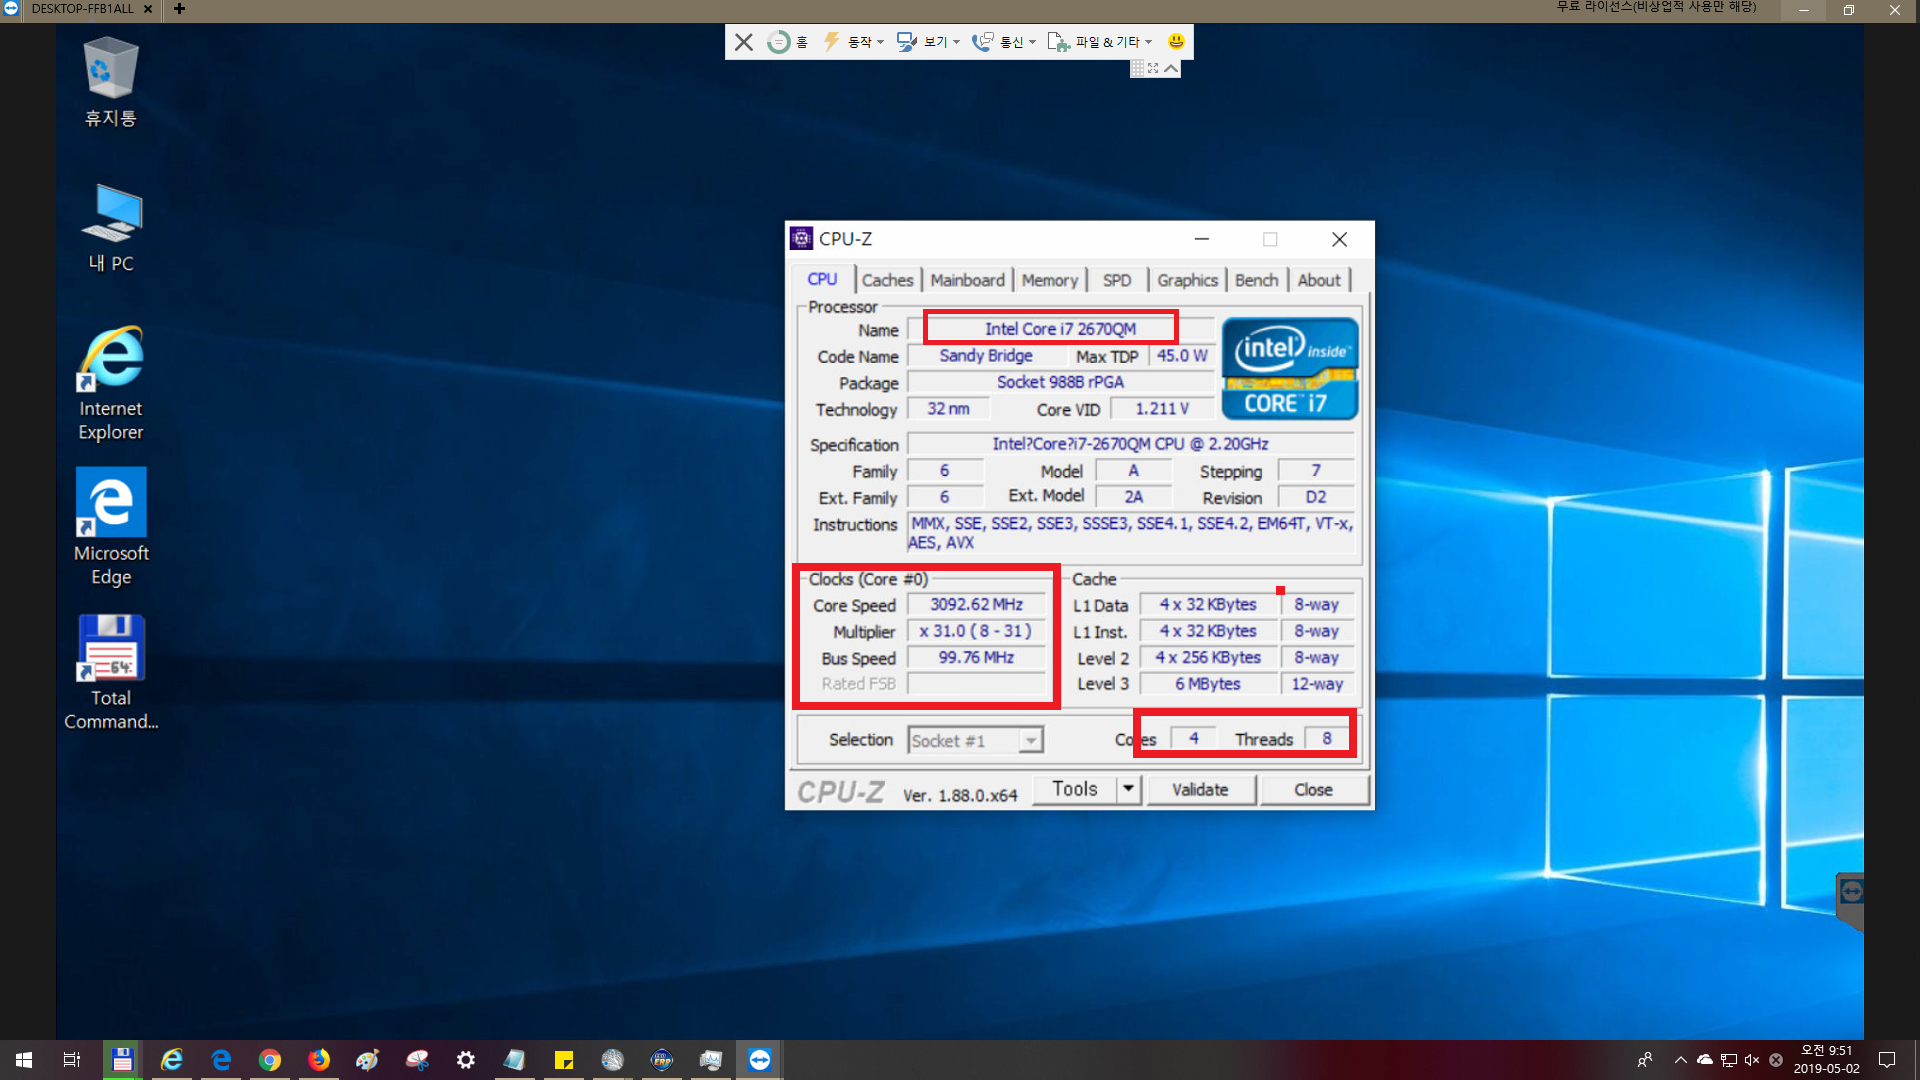Open the system monitor icon on taskbar

pyautogui.click(x=711, y=1060)
